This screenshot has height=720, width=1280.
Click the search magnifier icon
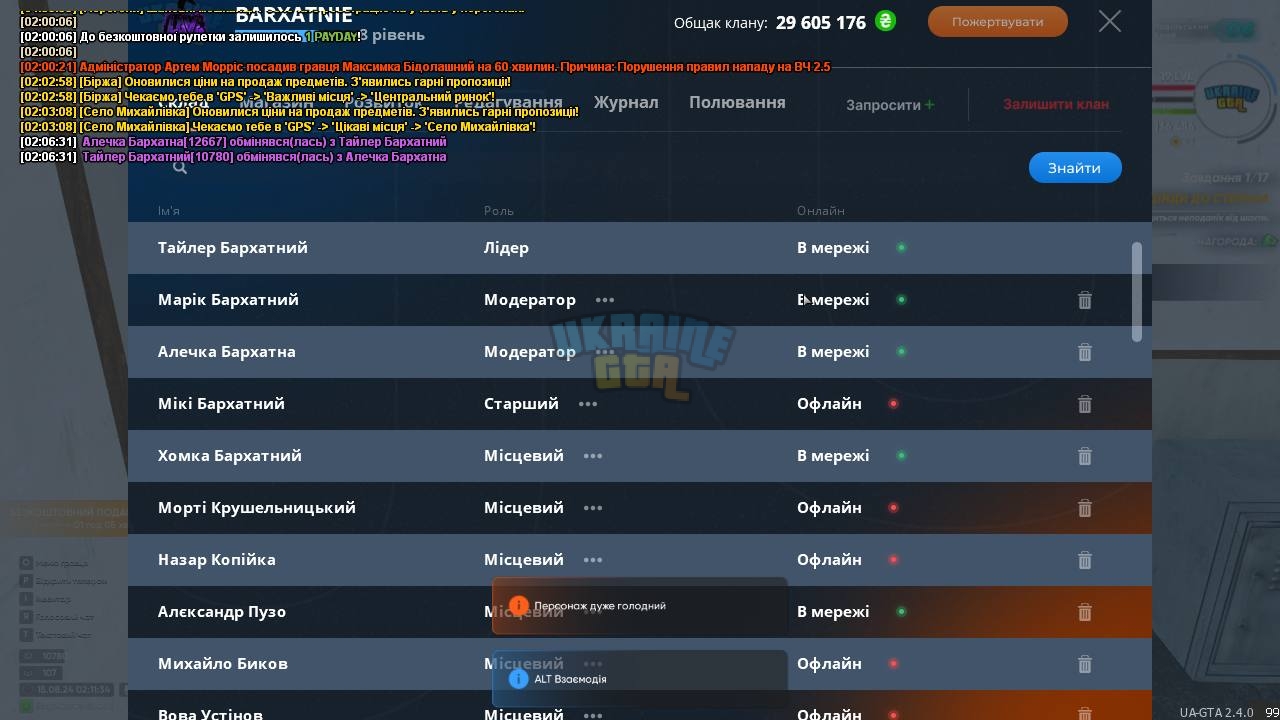point(180,168)
